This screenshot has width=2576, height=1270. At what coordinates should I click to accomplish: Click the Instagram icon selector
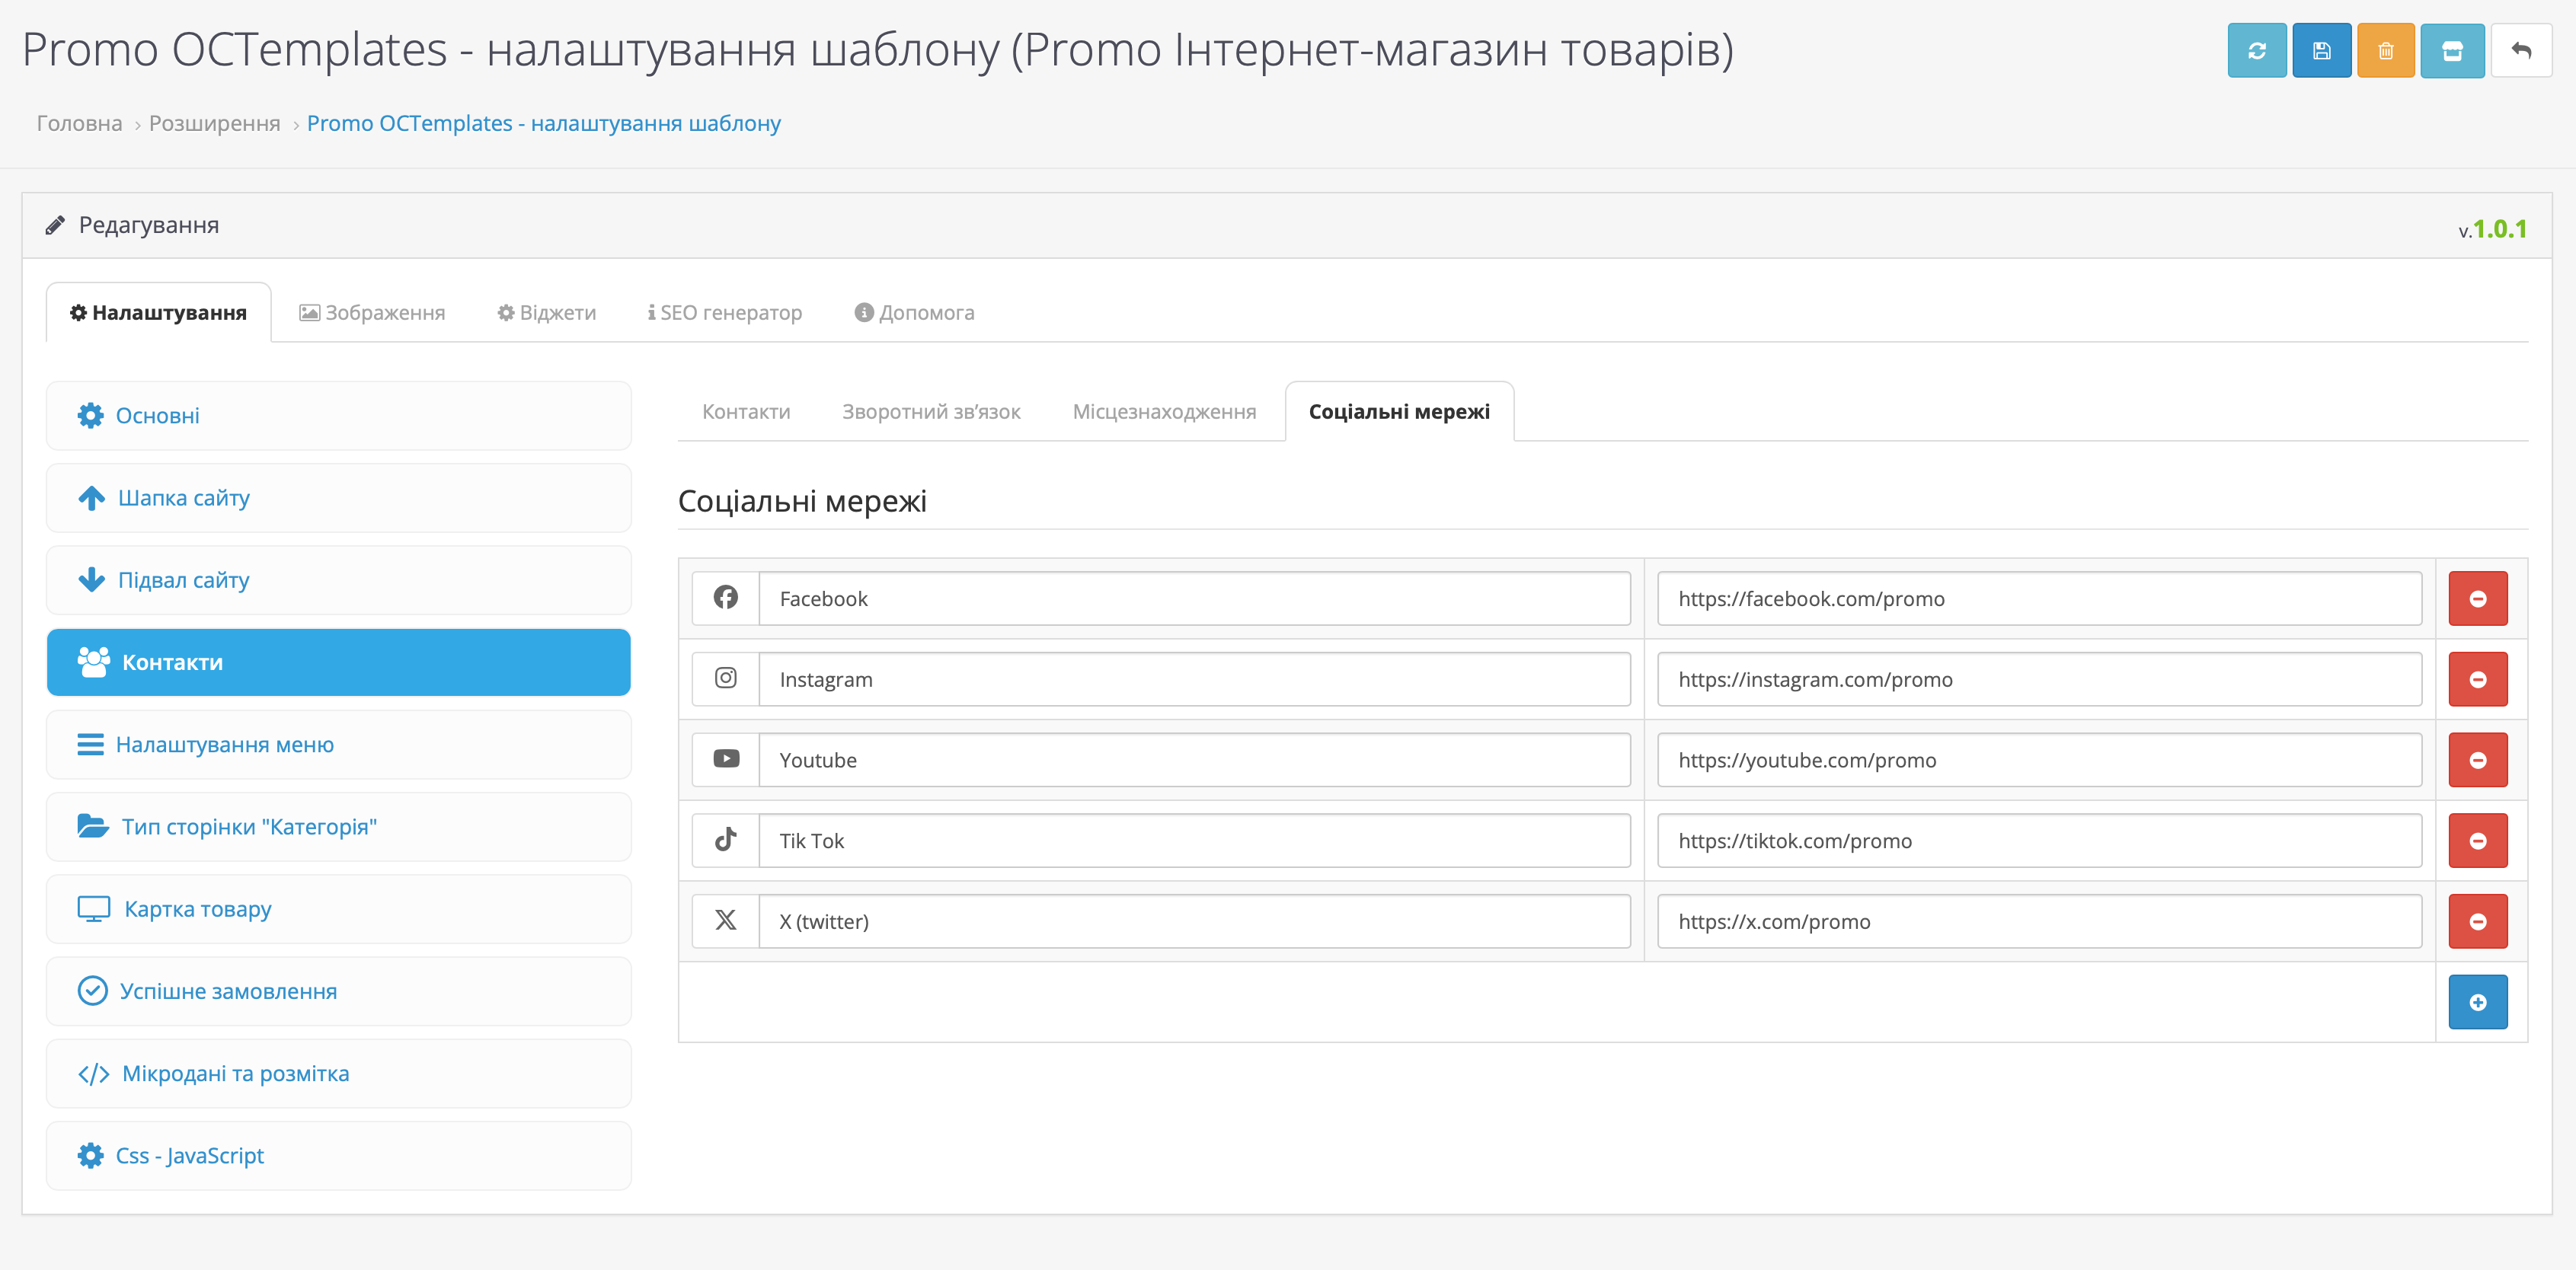[x=726, y=679]
